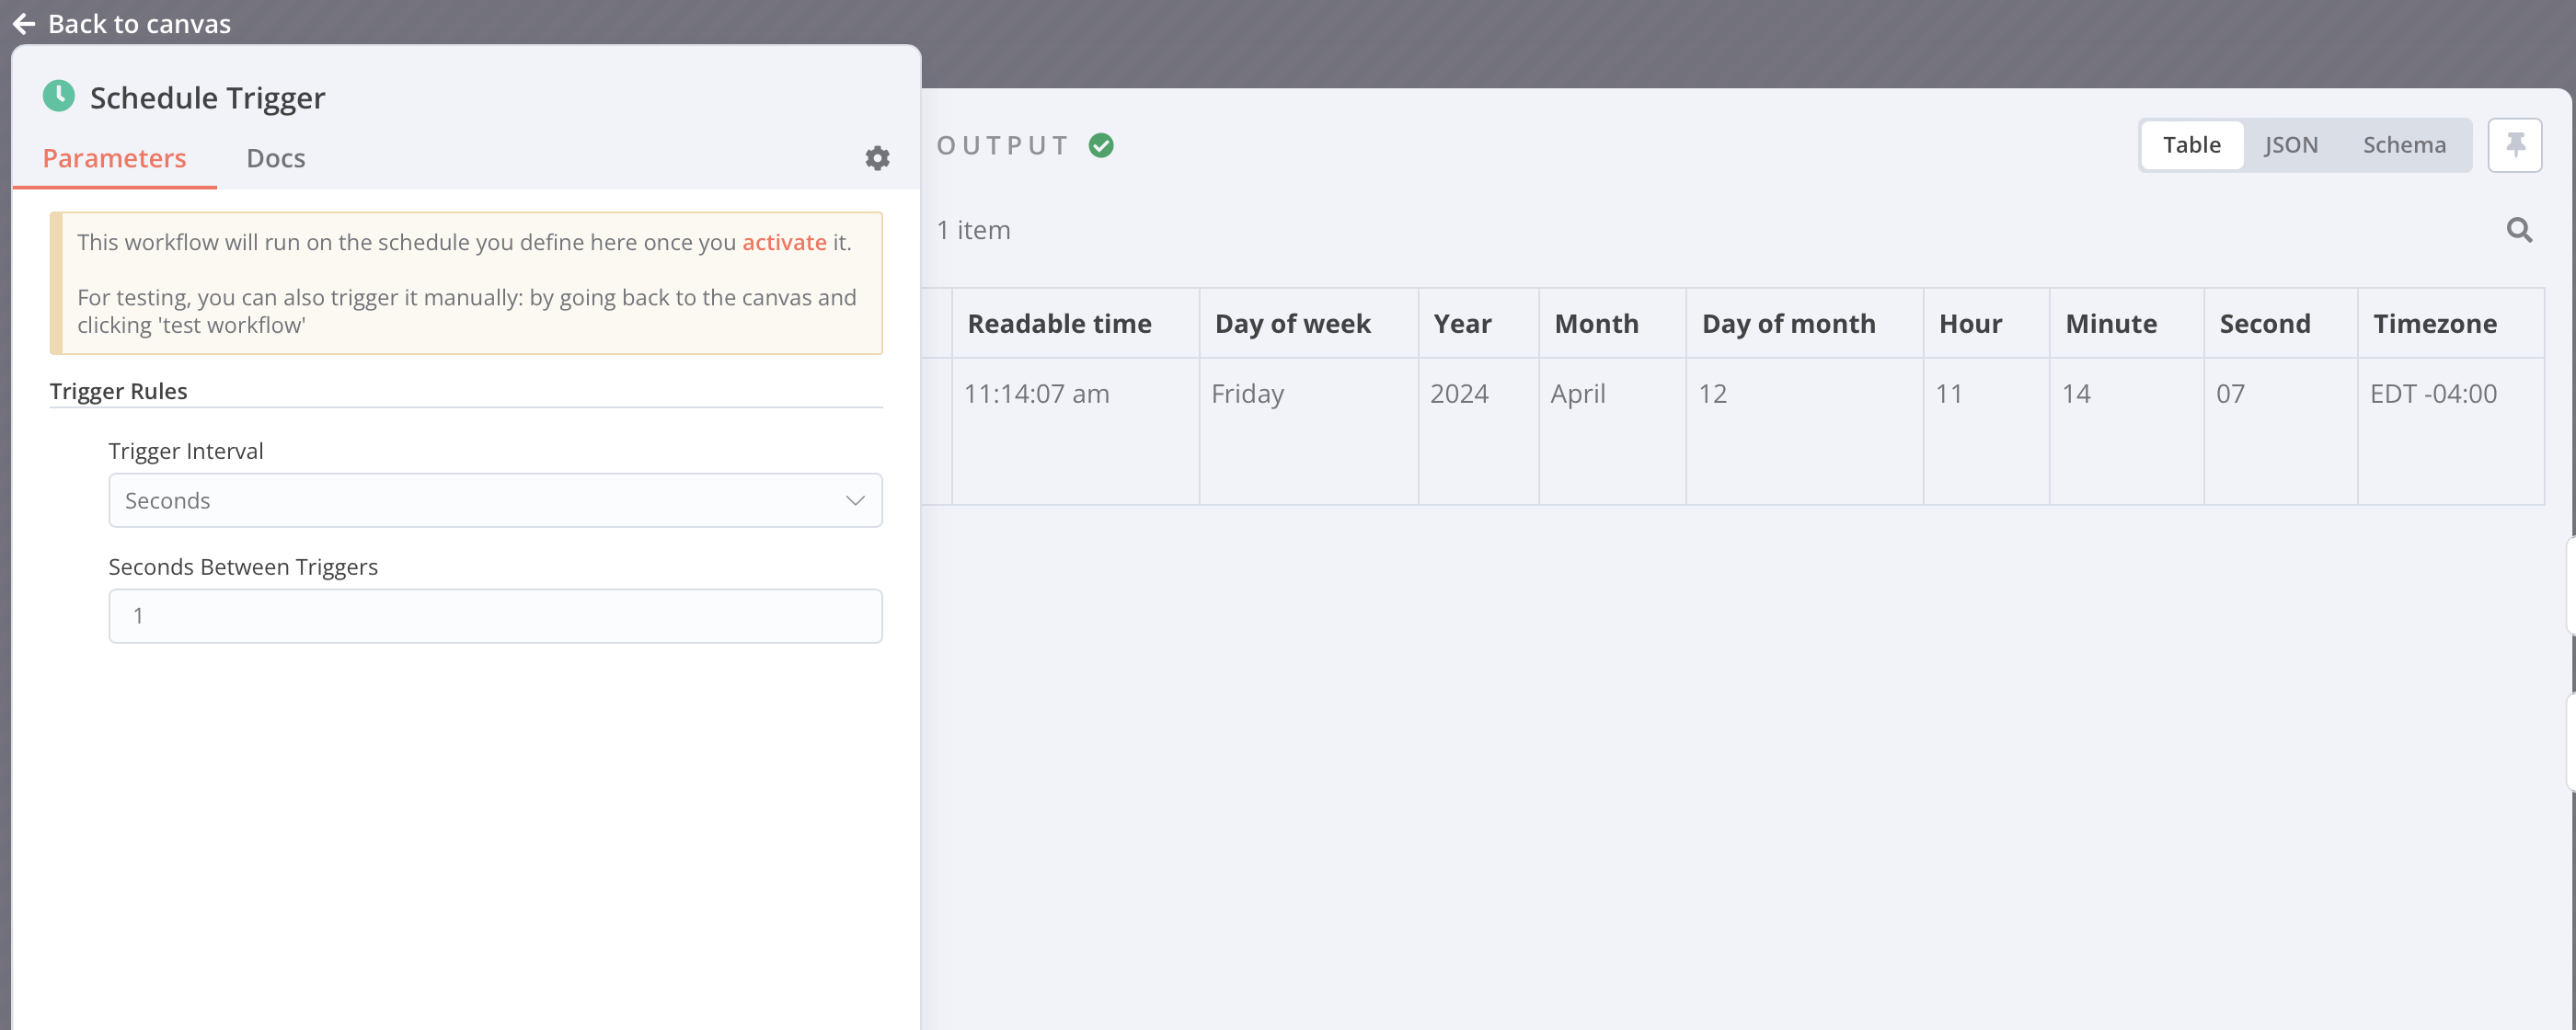Select the 'Readable time' column header

tap(1075, 323)
